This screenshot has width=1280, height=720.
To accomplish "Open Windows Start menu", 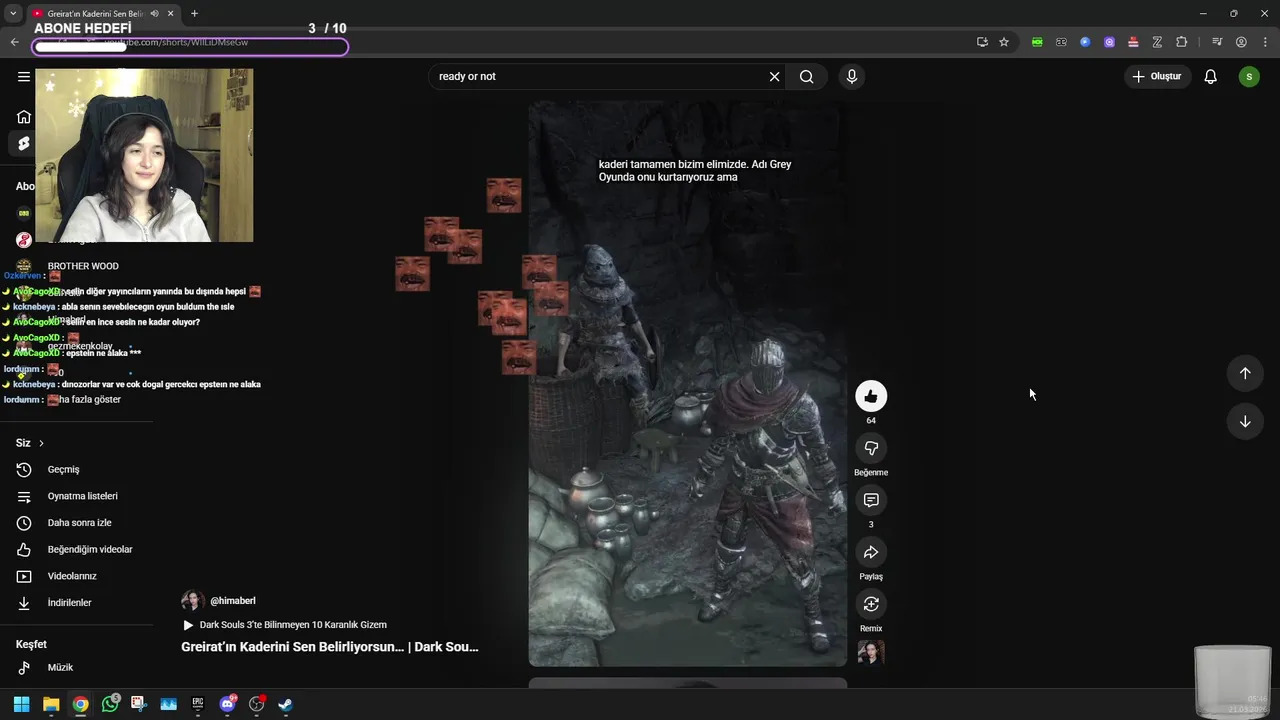I will click(21, 704).
